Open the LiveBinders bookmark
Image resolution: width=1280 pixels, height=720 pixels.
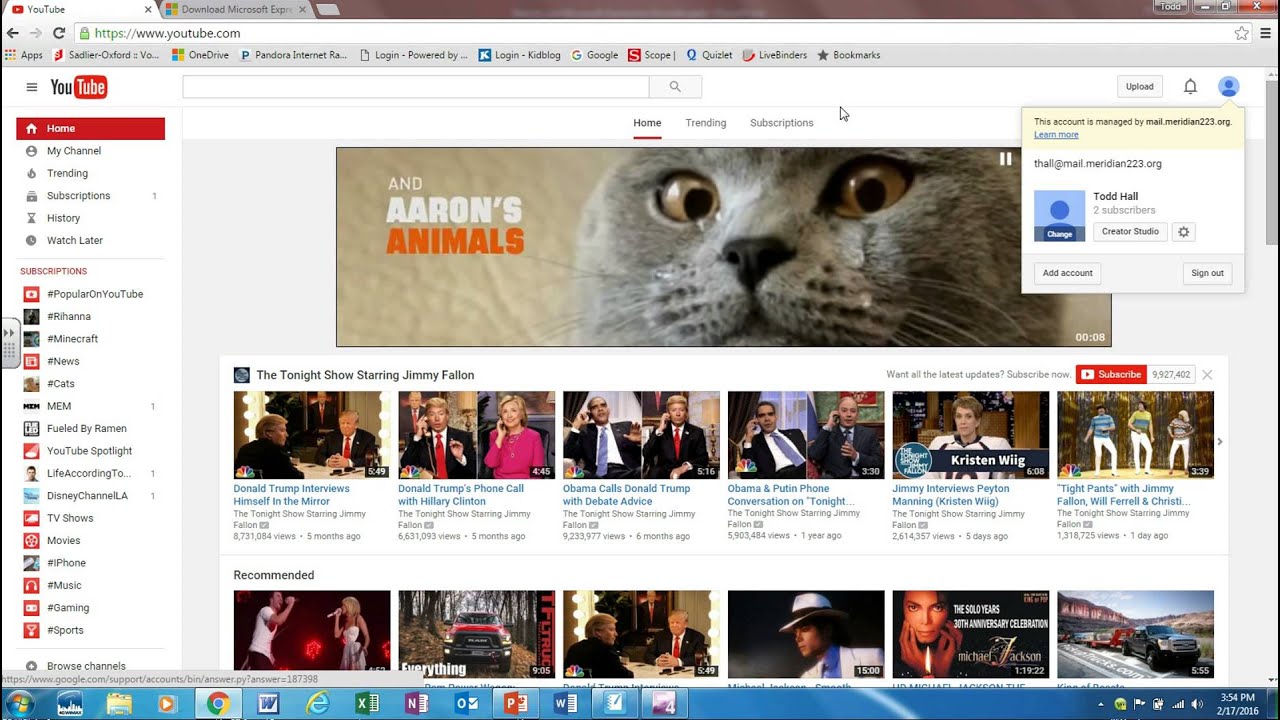point(775,55)
